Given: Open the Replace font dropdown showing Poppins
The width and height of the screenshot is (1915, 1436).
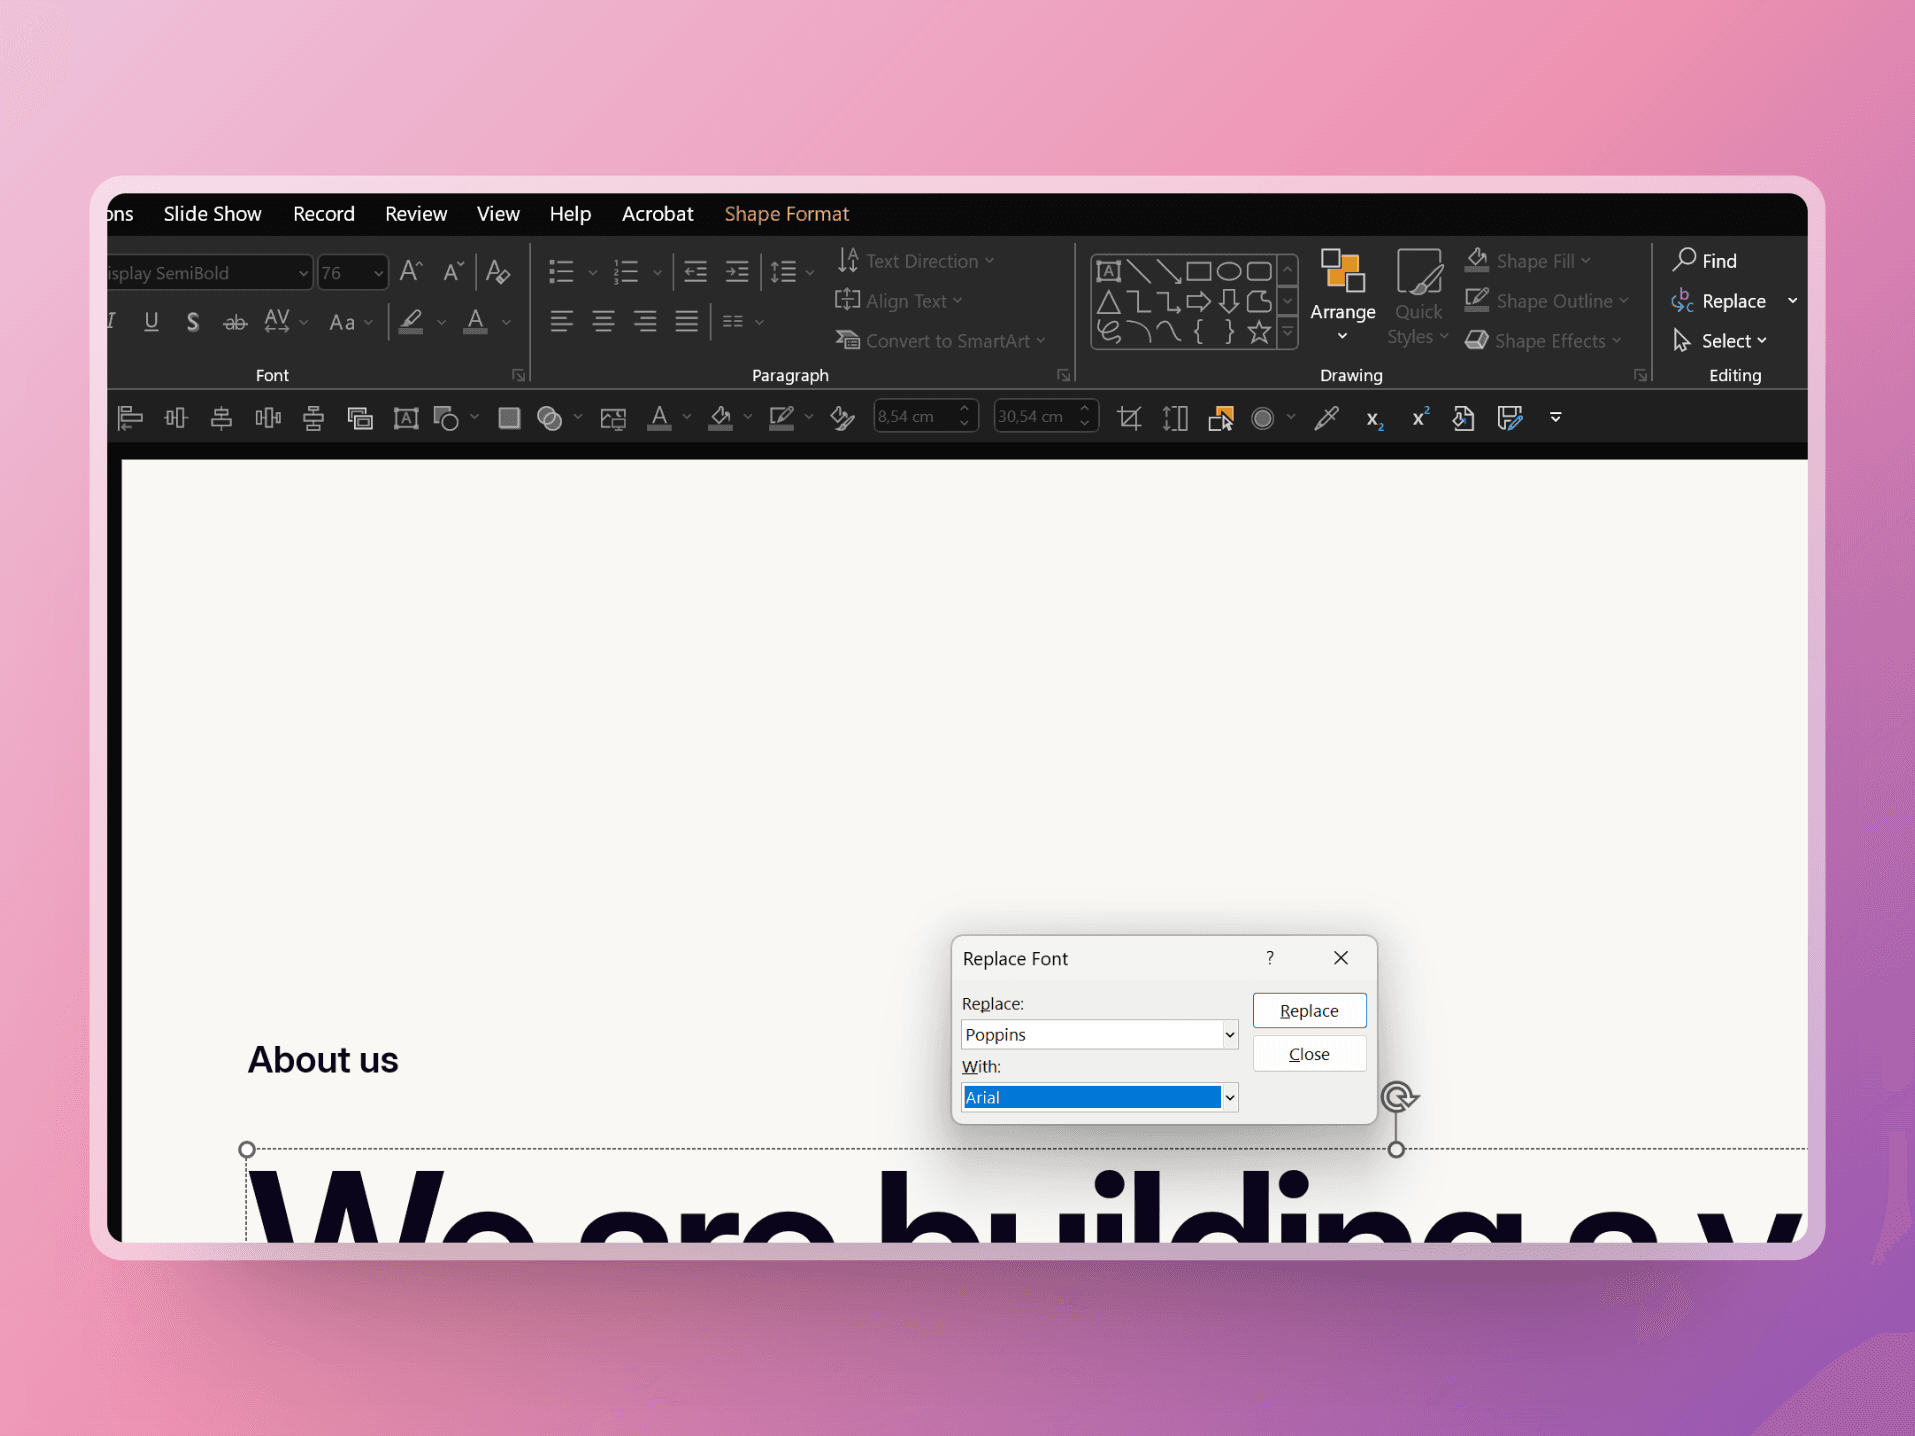Looking at the screenshot, I should tap(1230, 1035).
